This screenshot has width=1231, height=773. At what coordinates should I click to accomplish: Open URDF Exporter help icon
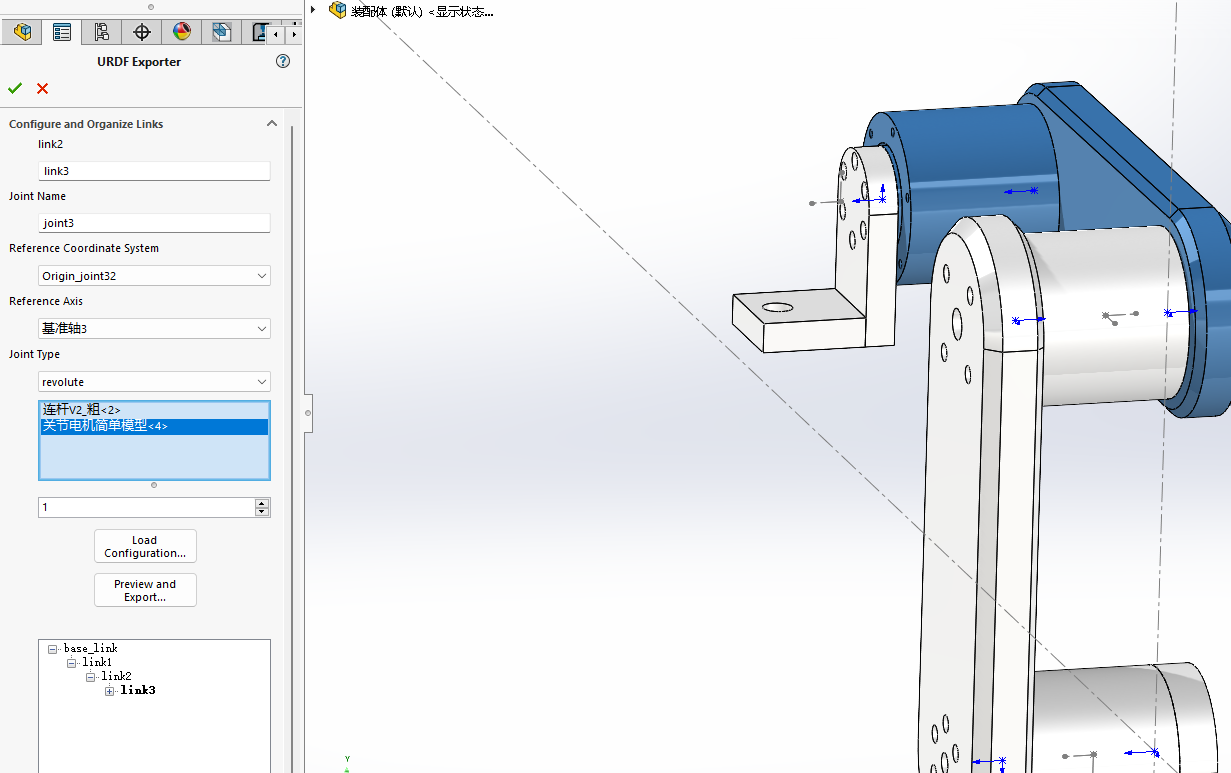[283, 61]
